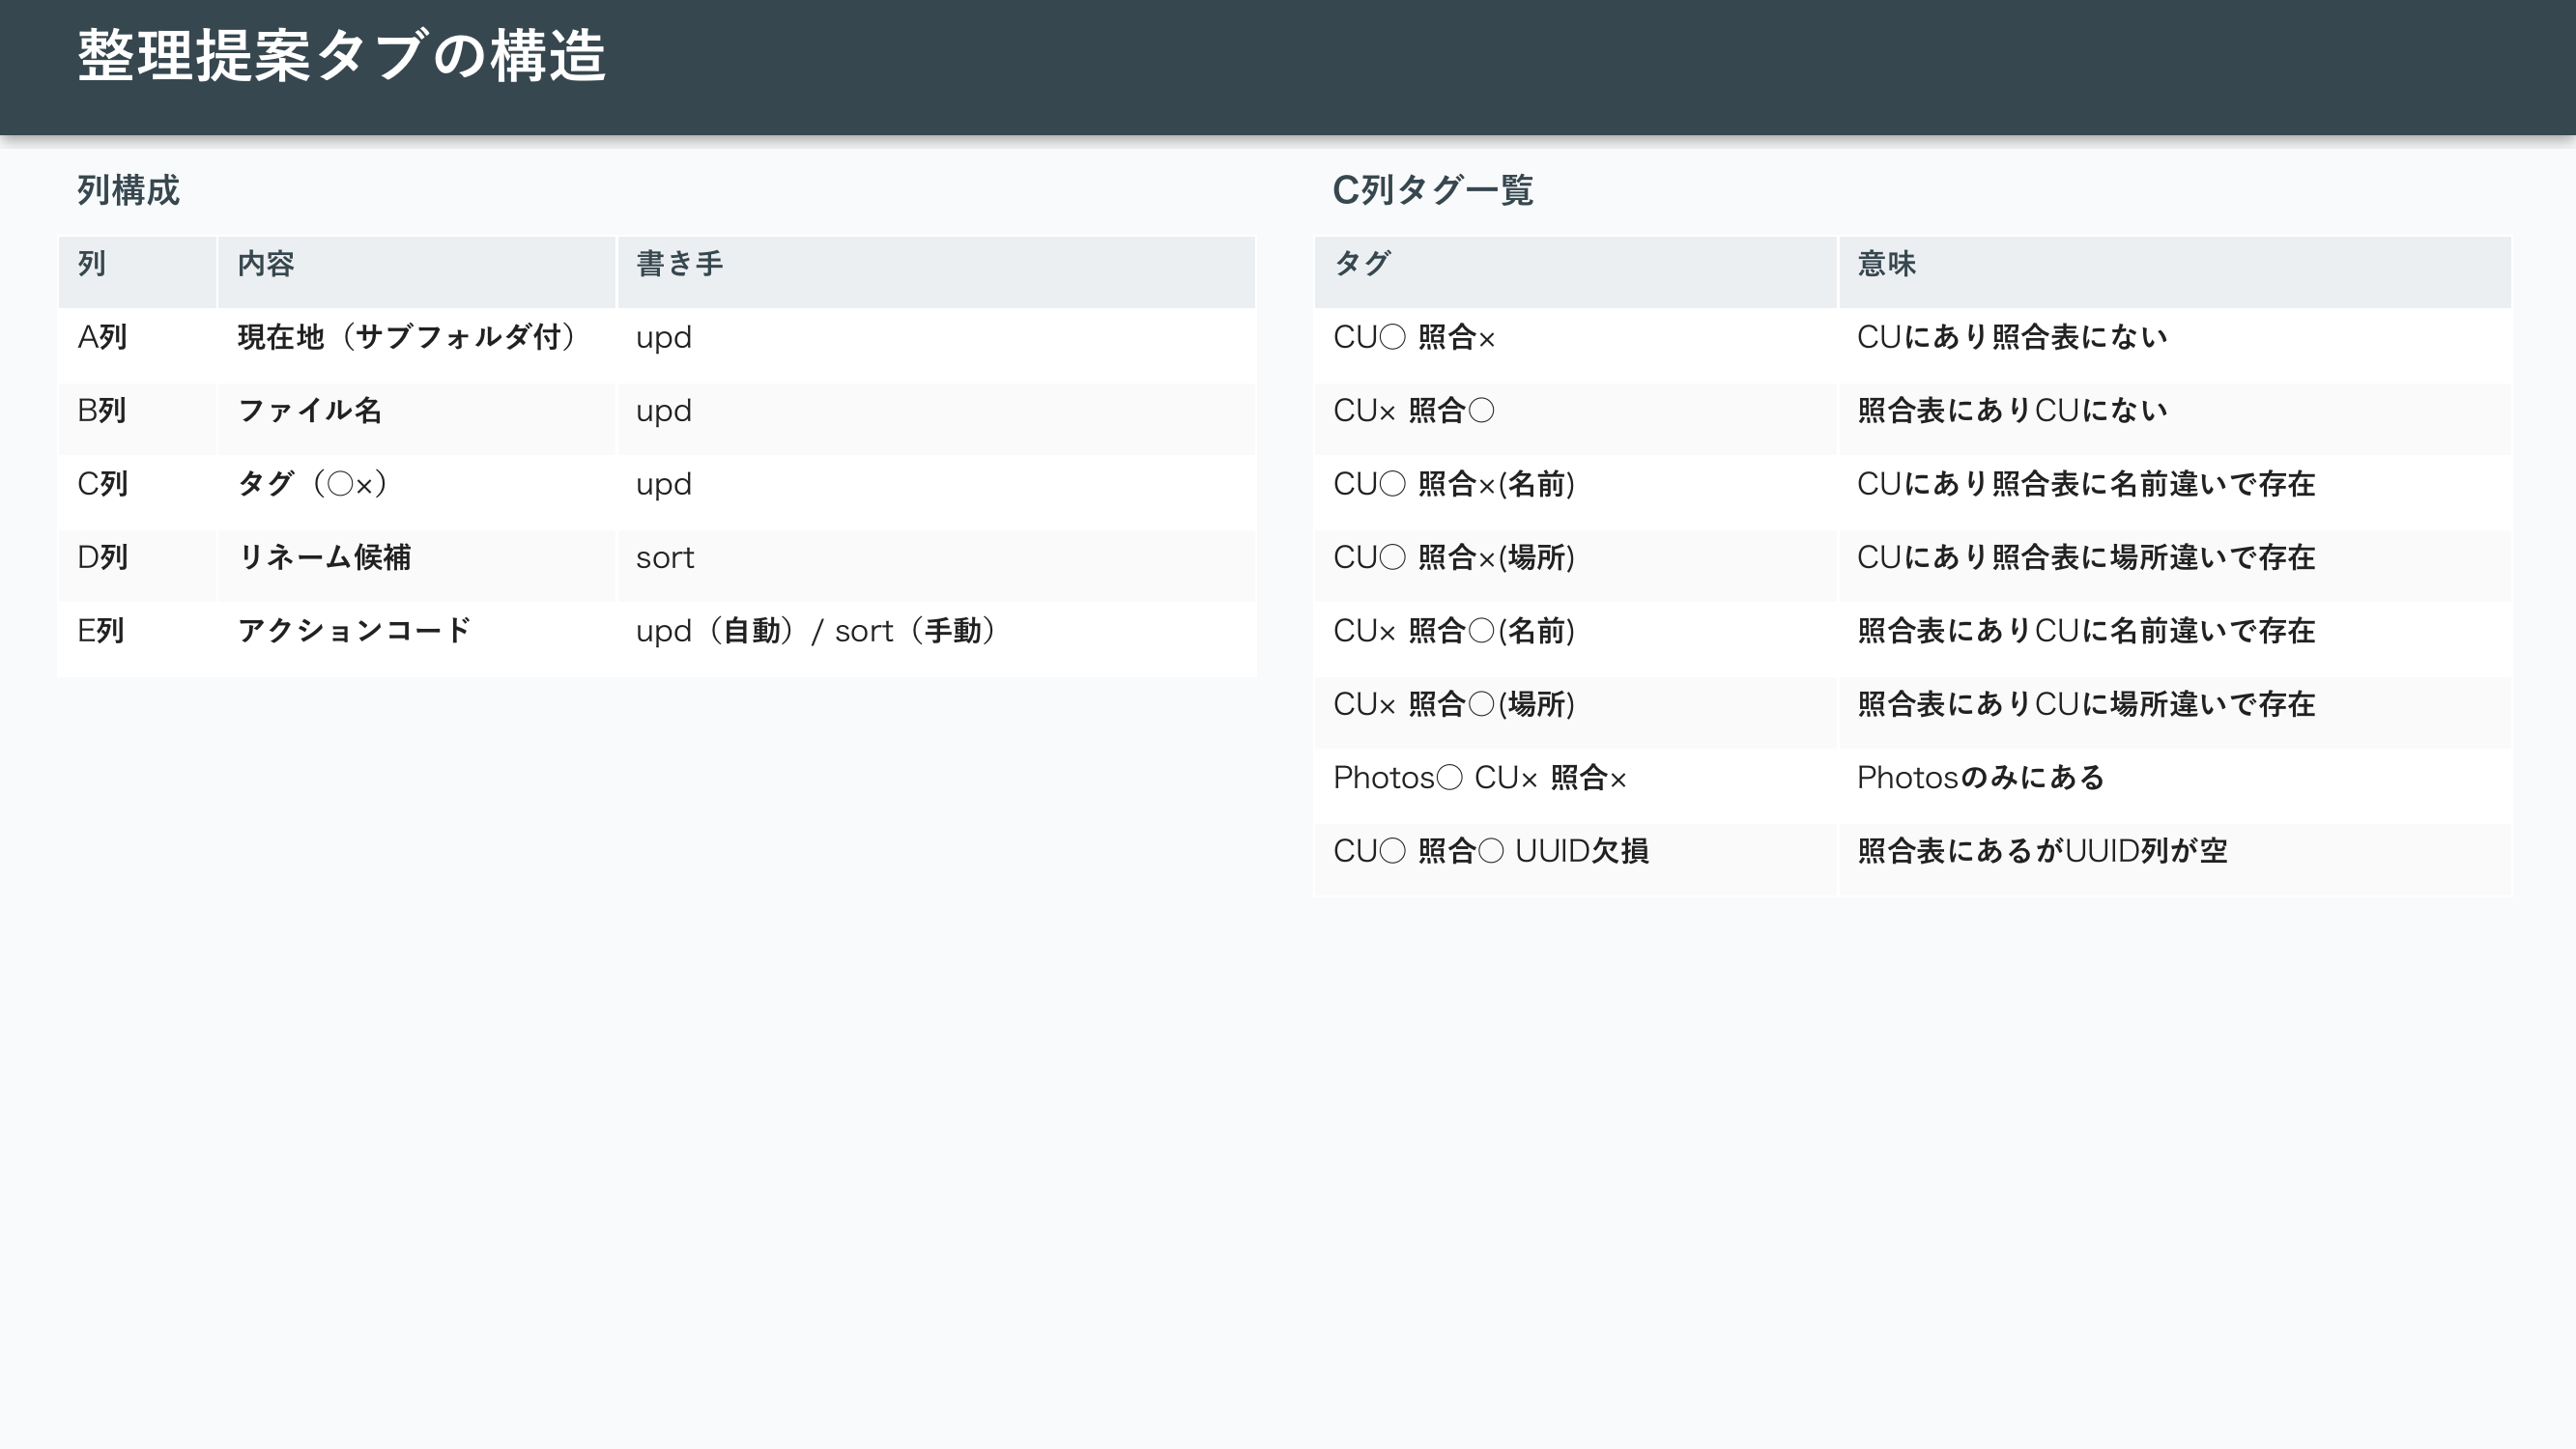Select 照合表にあるがUUID列が空 meaning cell
Viewport: 2576px width, 1449px height.
coord(2042,851)
